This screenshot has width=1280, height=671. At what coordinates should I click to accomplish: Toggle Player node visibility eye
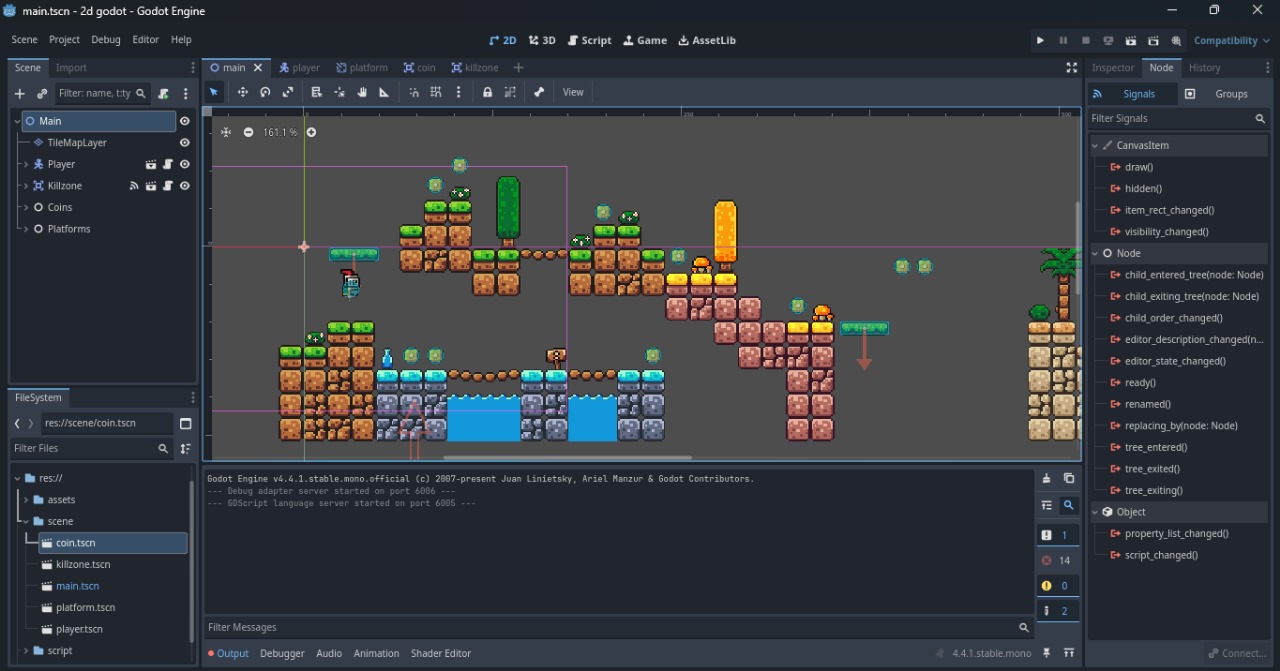[x=184, y=164]
